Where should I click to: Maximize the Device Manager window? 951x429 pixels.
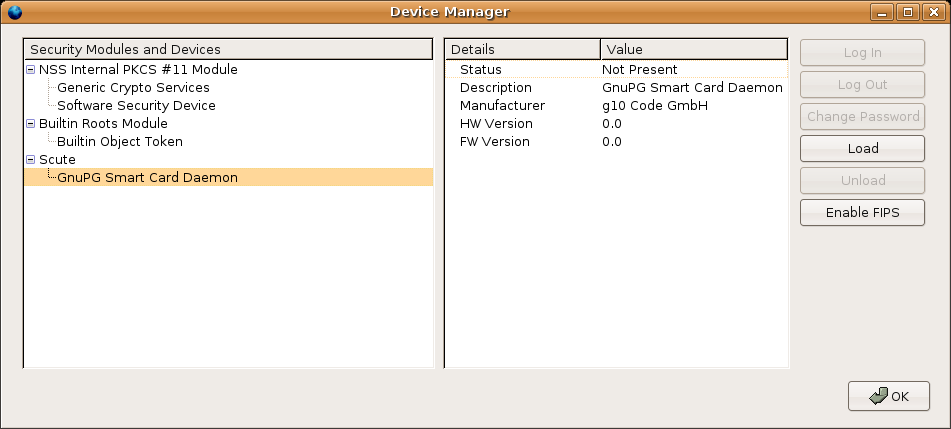(908, 12)
